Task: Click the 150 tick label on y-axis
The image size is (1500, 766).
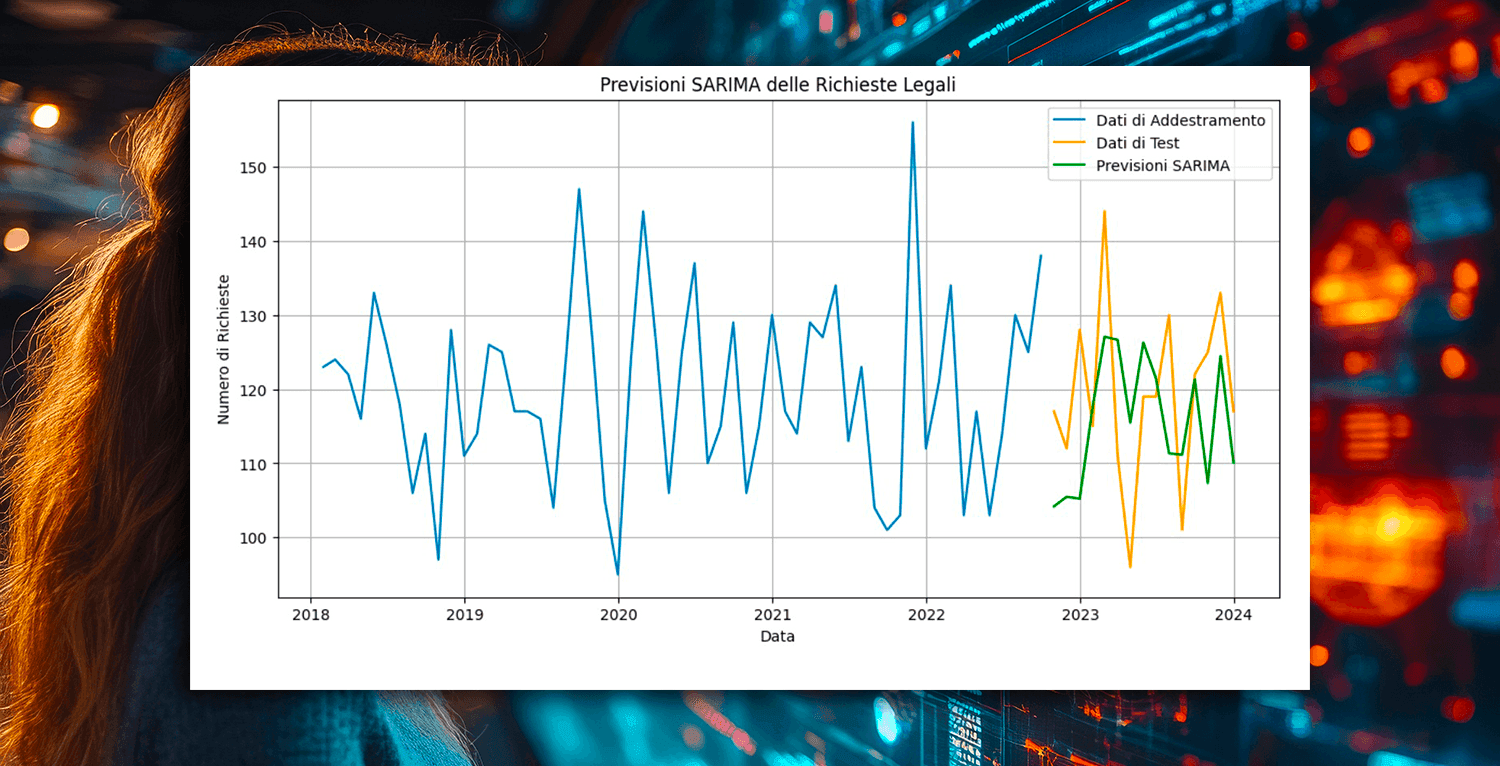Action: coord(252,168)
